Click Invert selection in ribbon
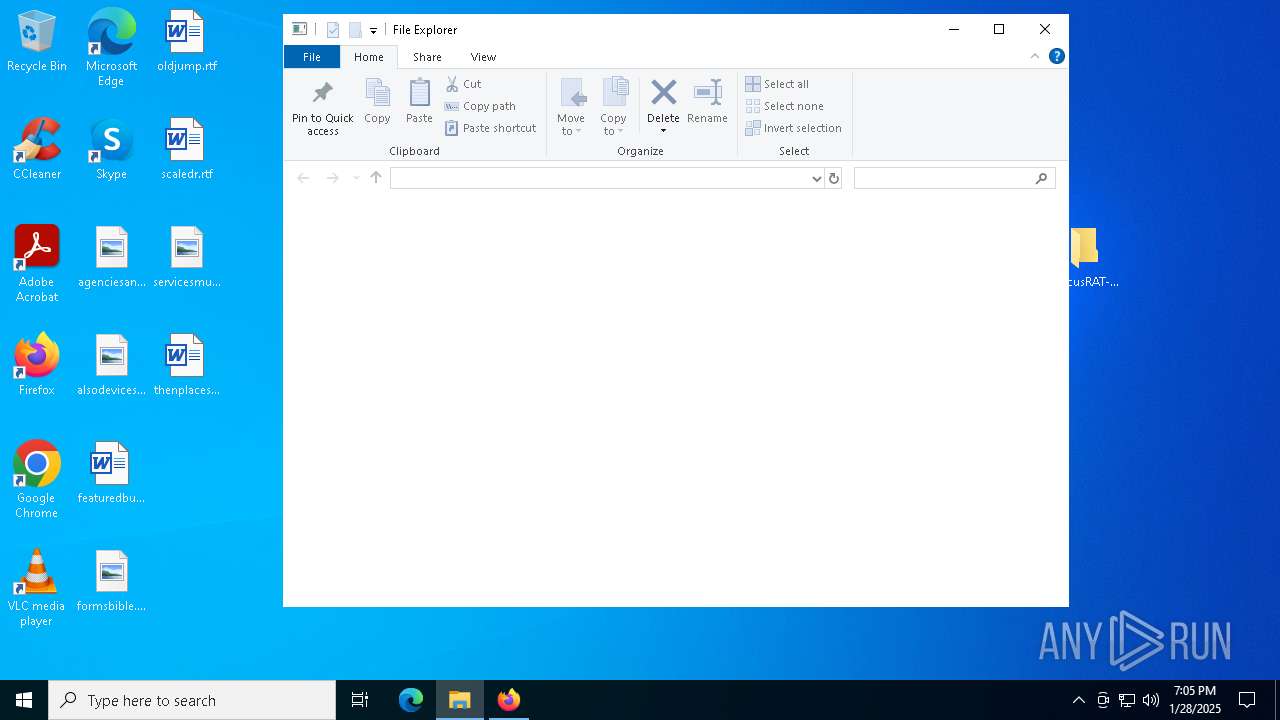The width and height of the screenshot is (1280, 720). coord(794,128)
